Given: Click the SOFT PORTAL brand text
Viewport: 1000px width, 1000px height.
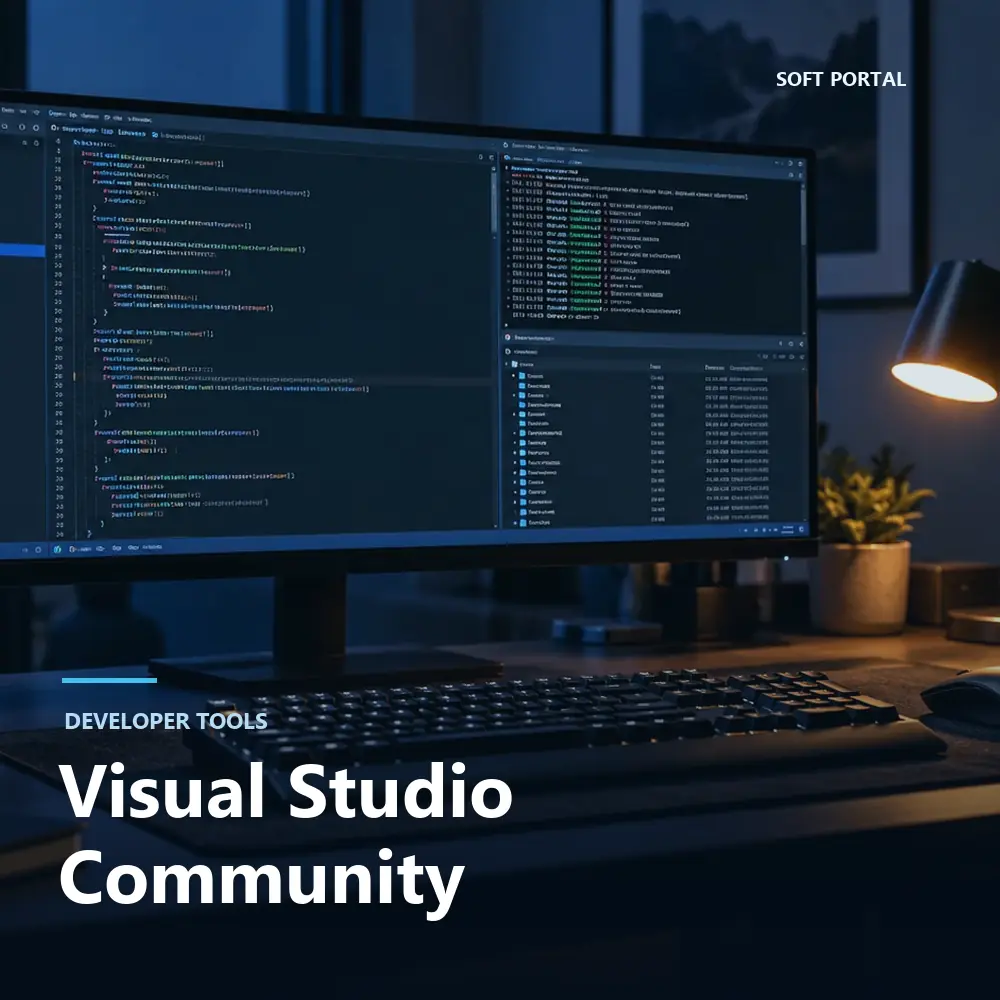Looking at the screenshot, I should (x=841, y=79).
